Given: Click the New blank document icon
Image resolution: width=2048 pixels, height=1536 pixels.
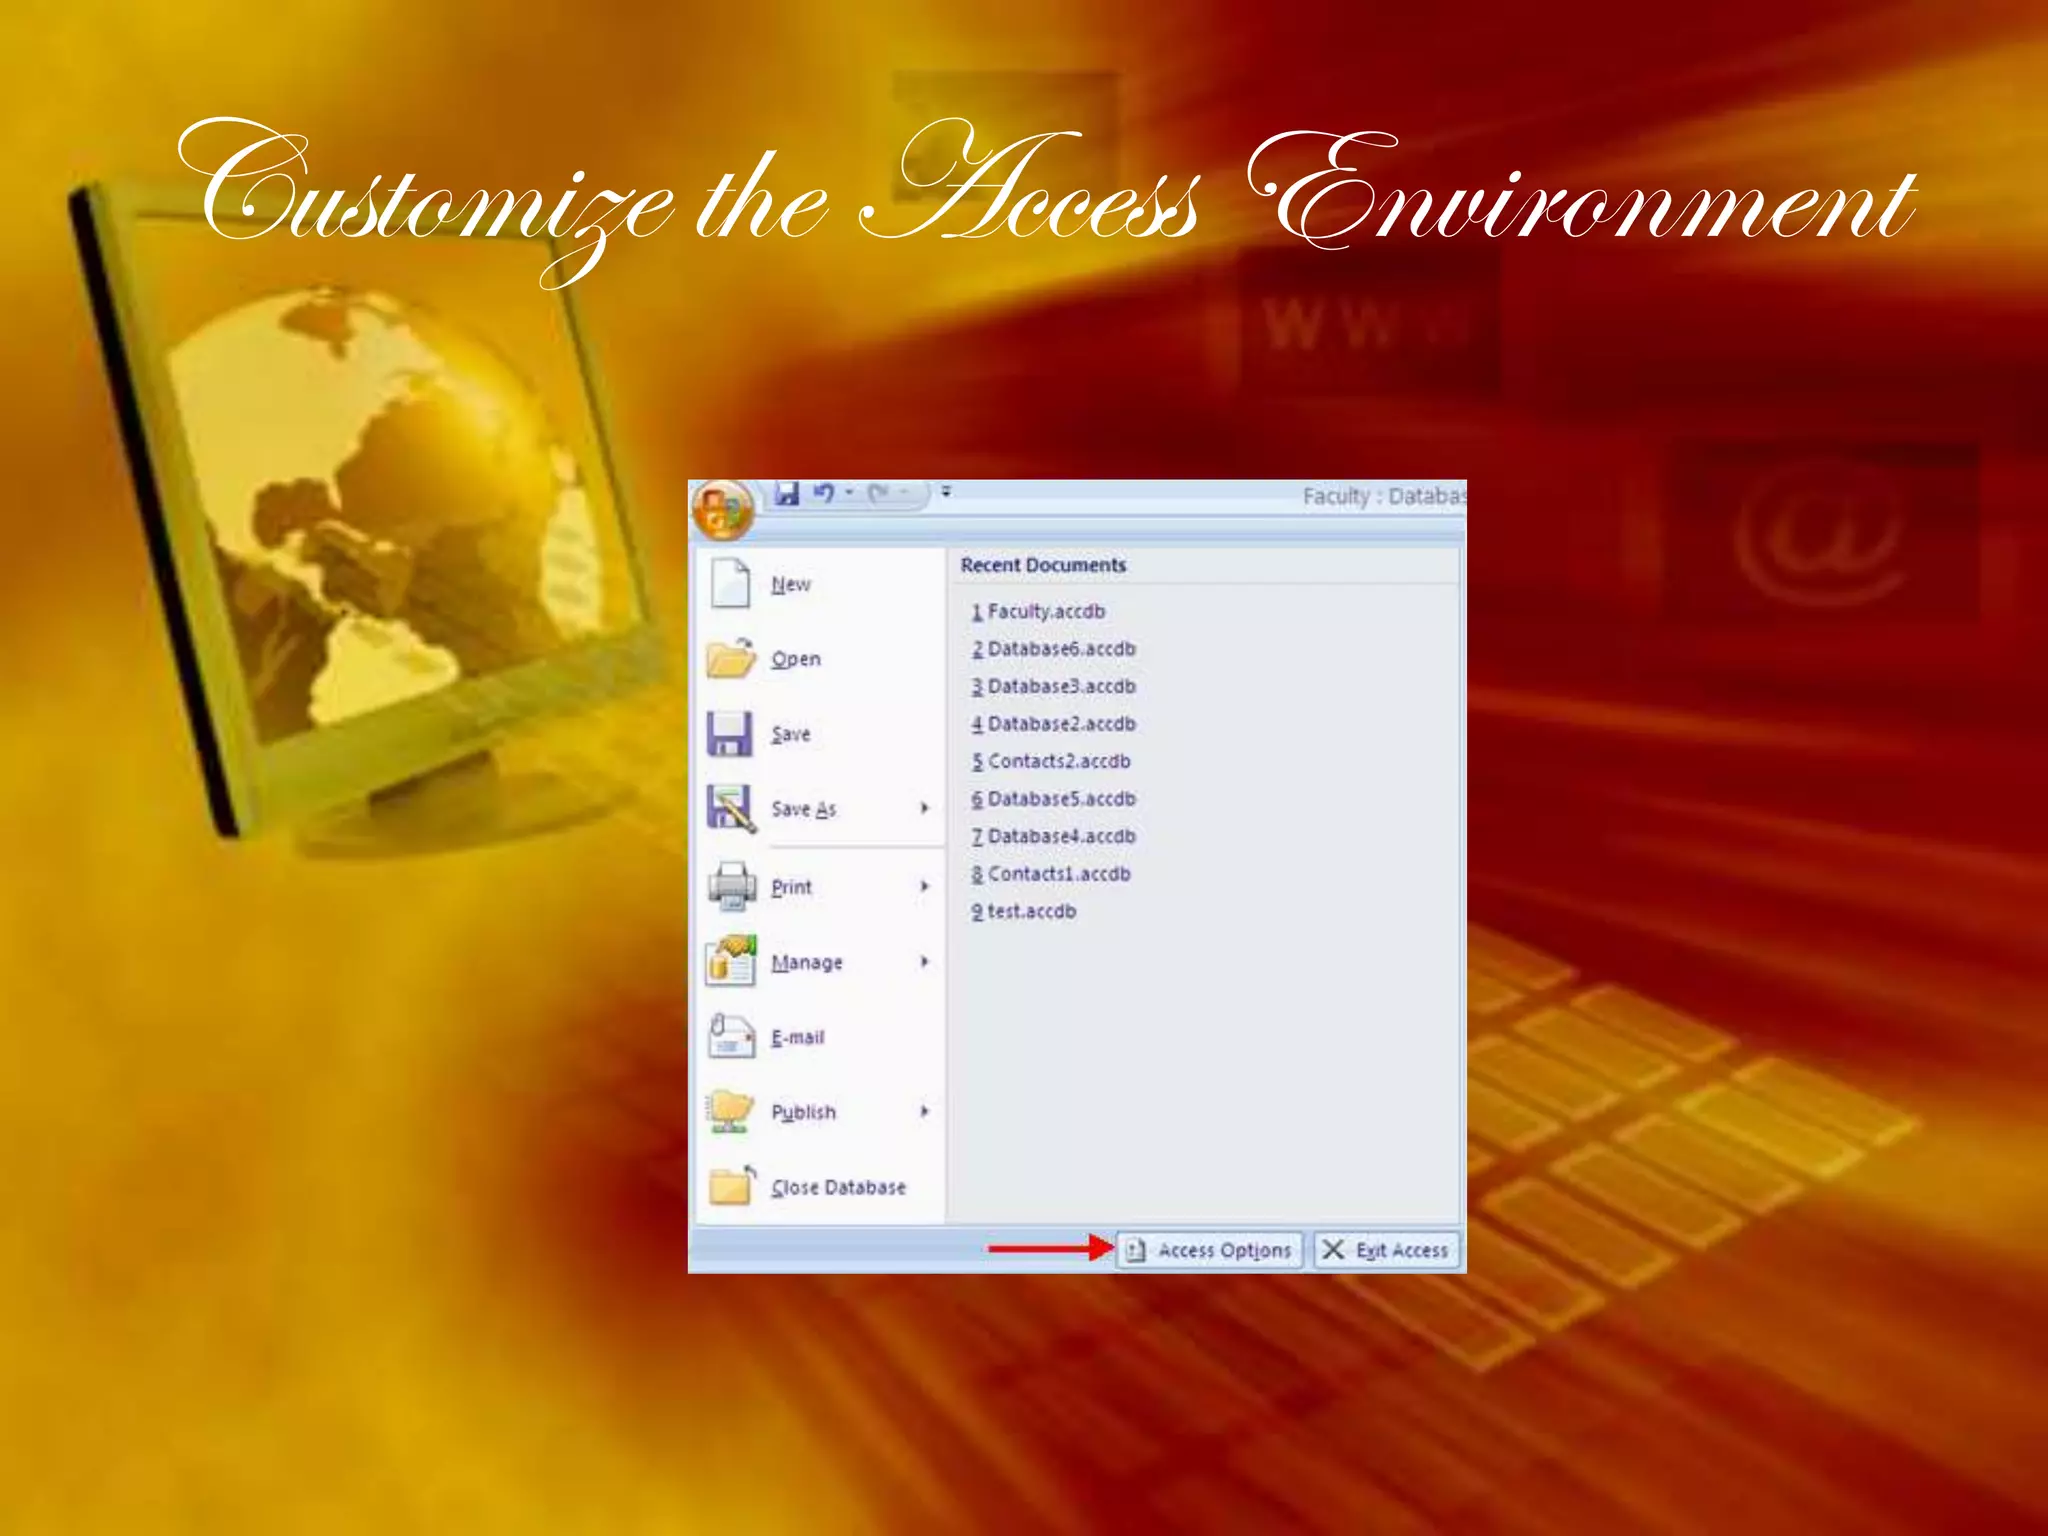Looking at the screenshot, I should pyautogui.click(x=730, y=584).
